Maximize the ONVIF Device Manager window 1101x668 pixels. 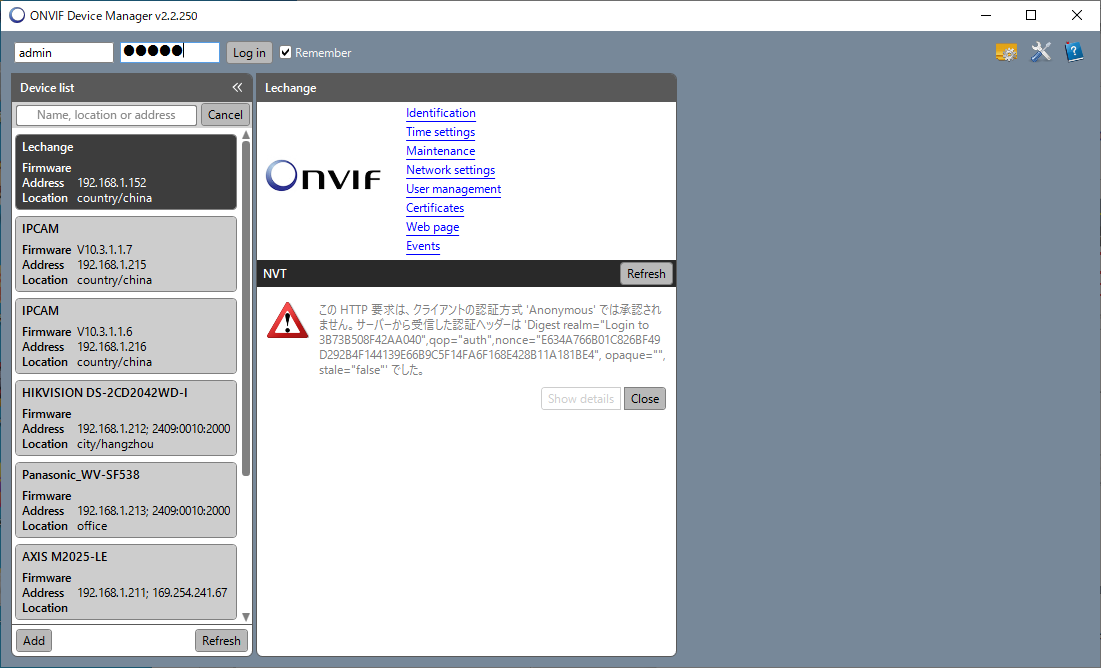click(x=1031, y=15)
